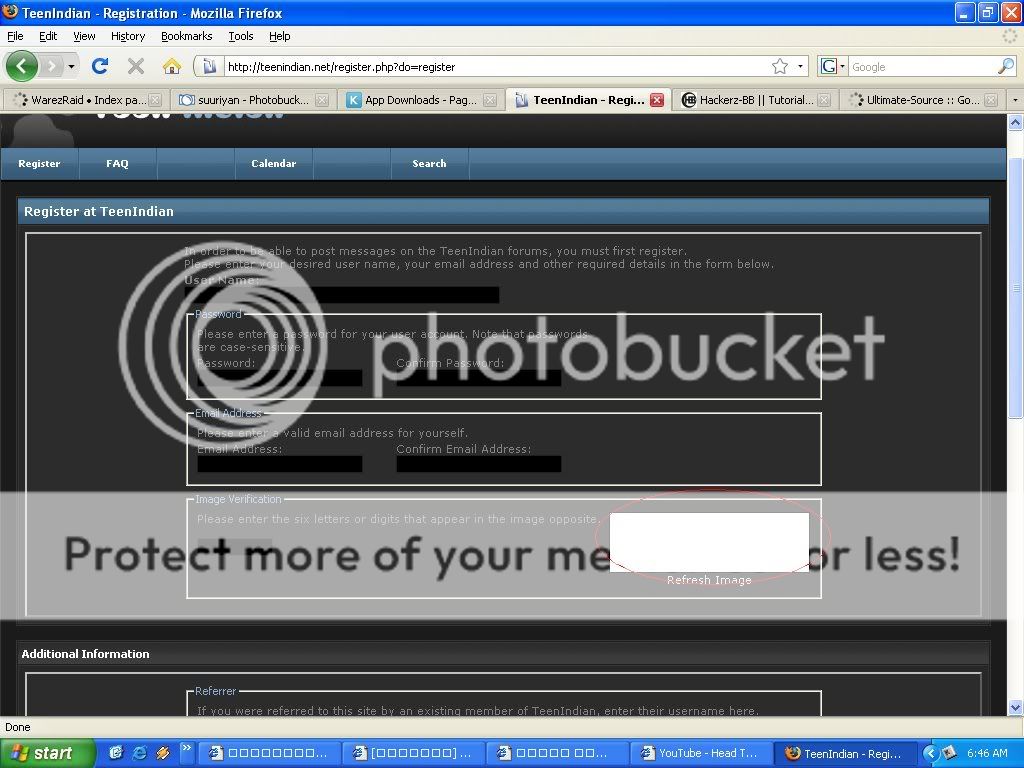The width and height of the screenshot is (1024, 768).
Task: Open the search engine selector dropdown
Action: point(833,67)
